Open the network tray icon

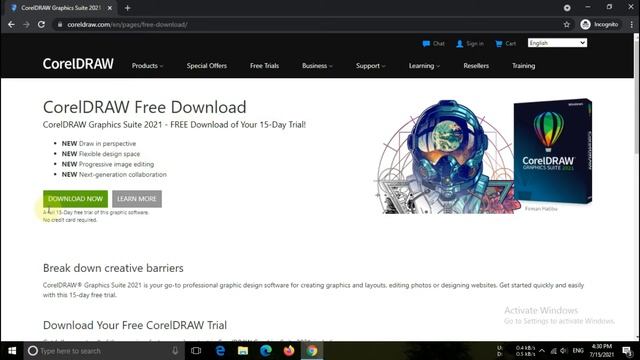pyautogui.click(x=553, y=351)
